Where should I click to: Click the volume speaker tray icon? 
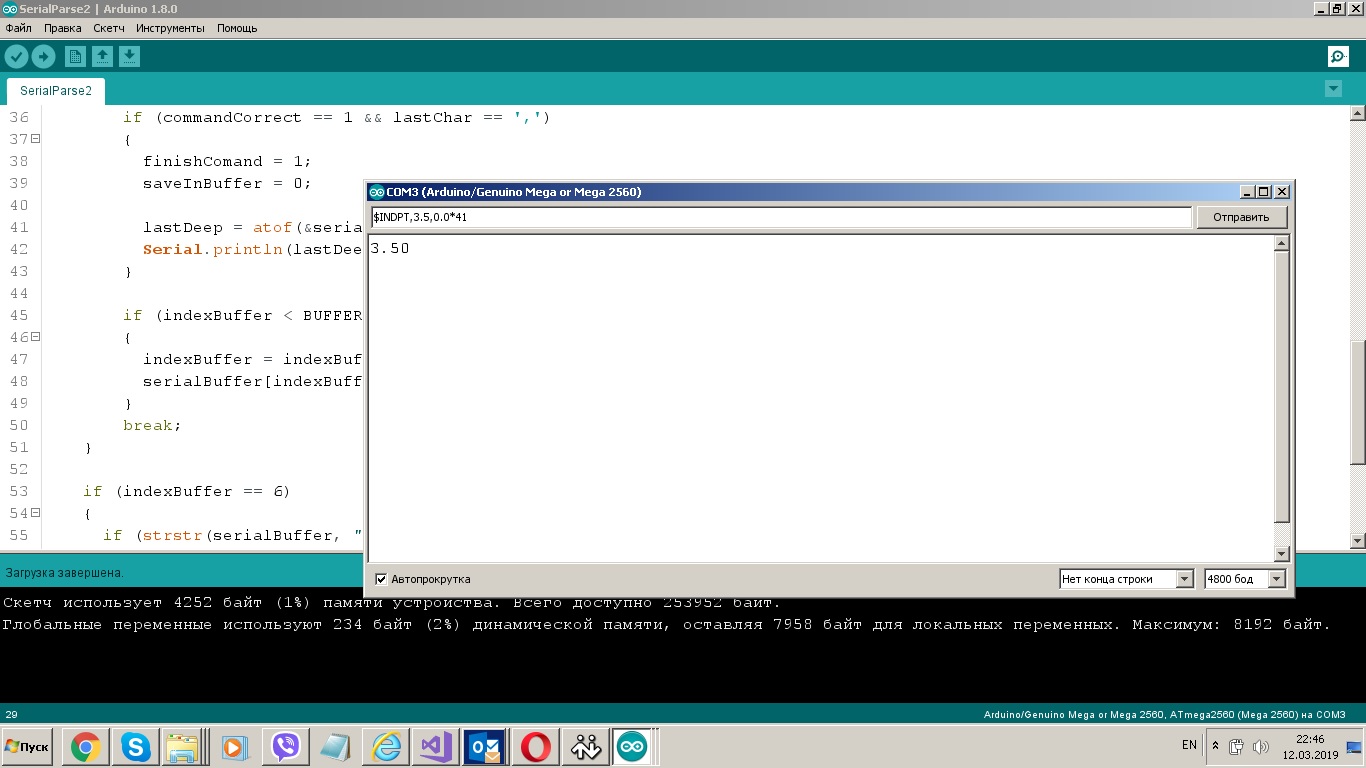click(x=1261, y=746)
